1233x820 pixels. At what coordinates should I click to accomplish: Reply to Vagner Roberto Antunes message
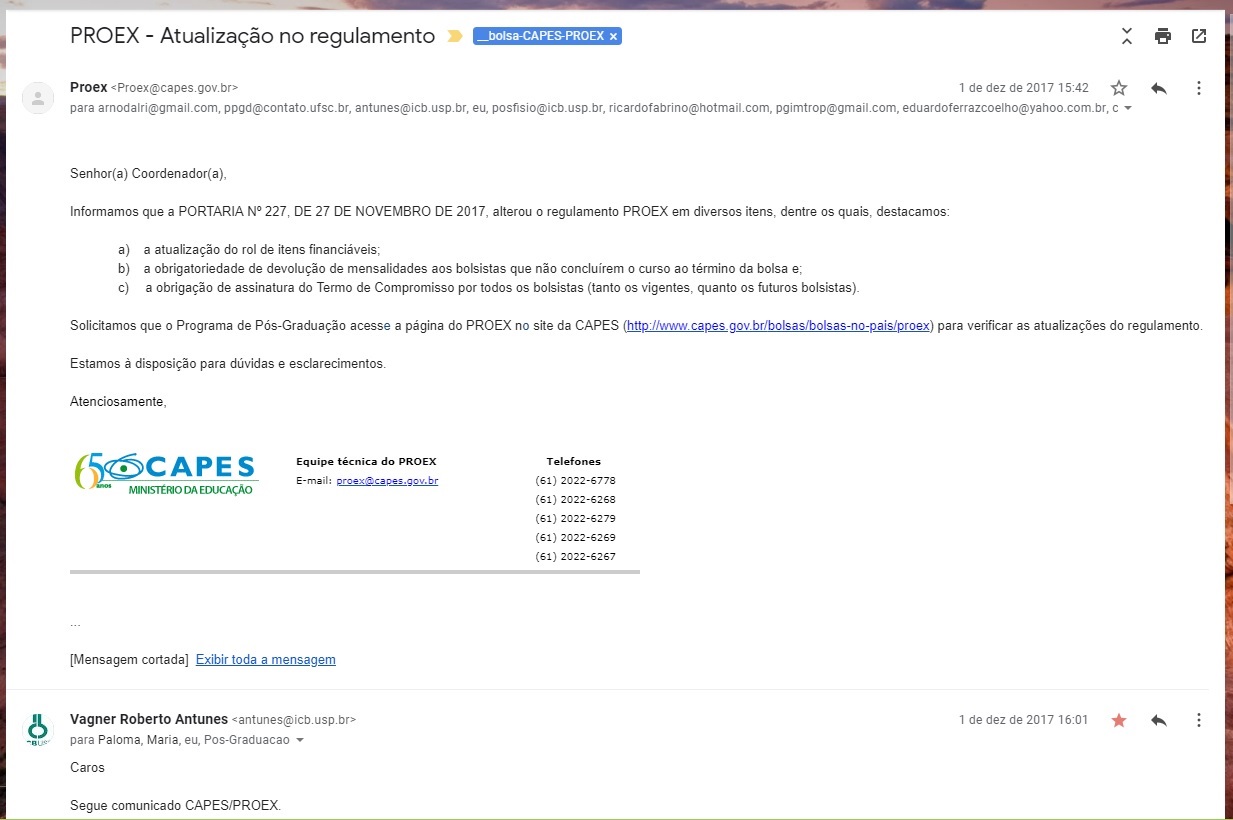click(x=1159, y=720)
